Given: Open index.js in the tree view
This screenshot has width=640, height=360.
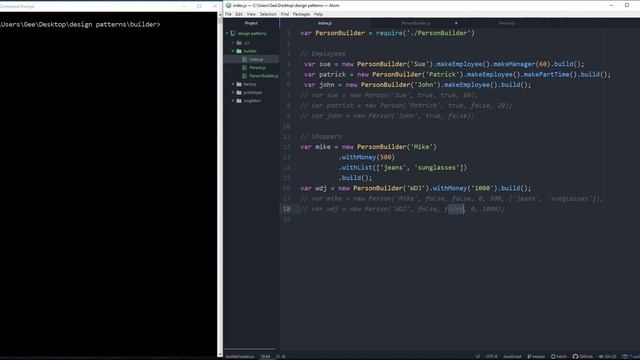Looking at the screenshot, I should coord(256,60).
